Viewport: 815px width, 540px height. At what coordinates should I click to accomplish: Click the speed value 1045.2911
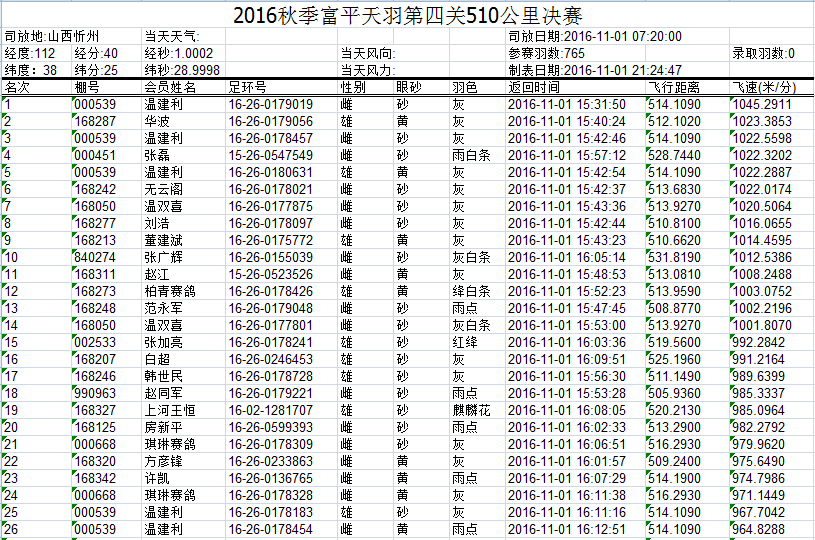pos(762,104)
